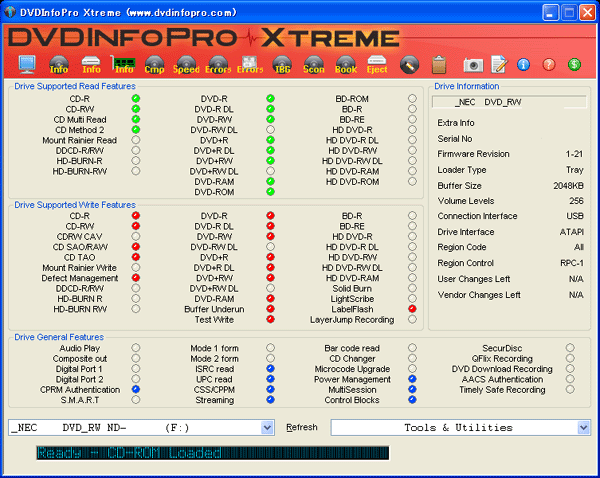Image resolution: width=600 pixels, height=478 pixels.
Task: Toggle the LabelFlash write feature indicator
Action: tap(412, 309)
